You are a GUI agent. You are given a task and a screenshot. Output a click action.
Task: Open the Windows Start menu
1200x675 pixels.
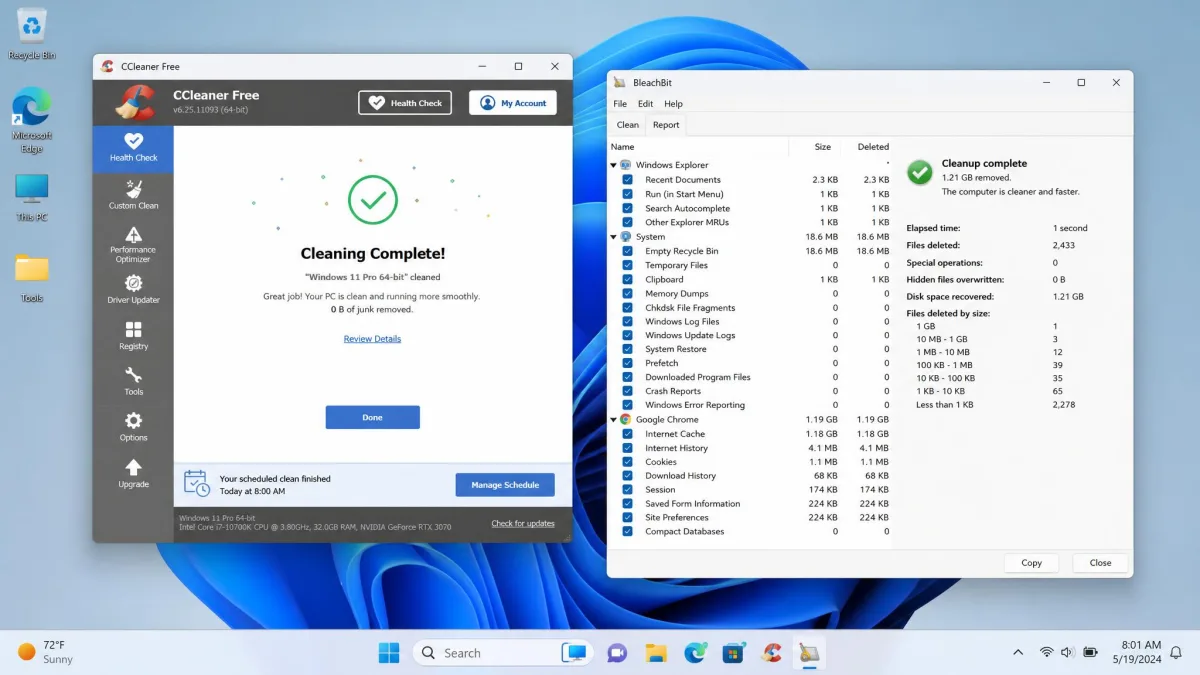[389, 653]
